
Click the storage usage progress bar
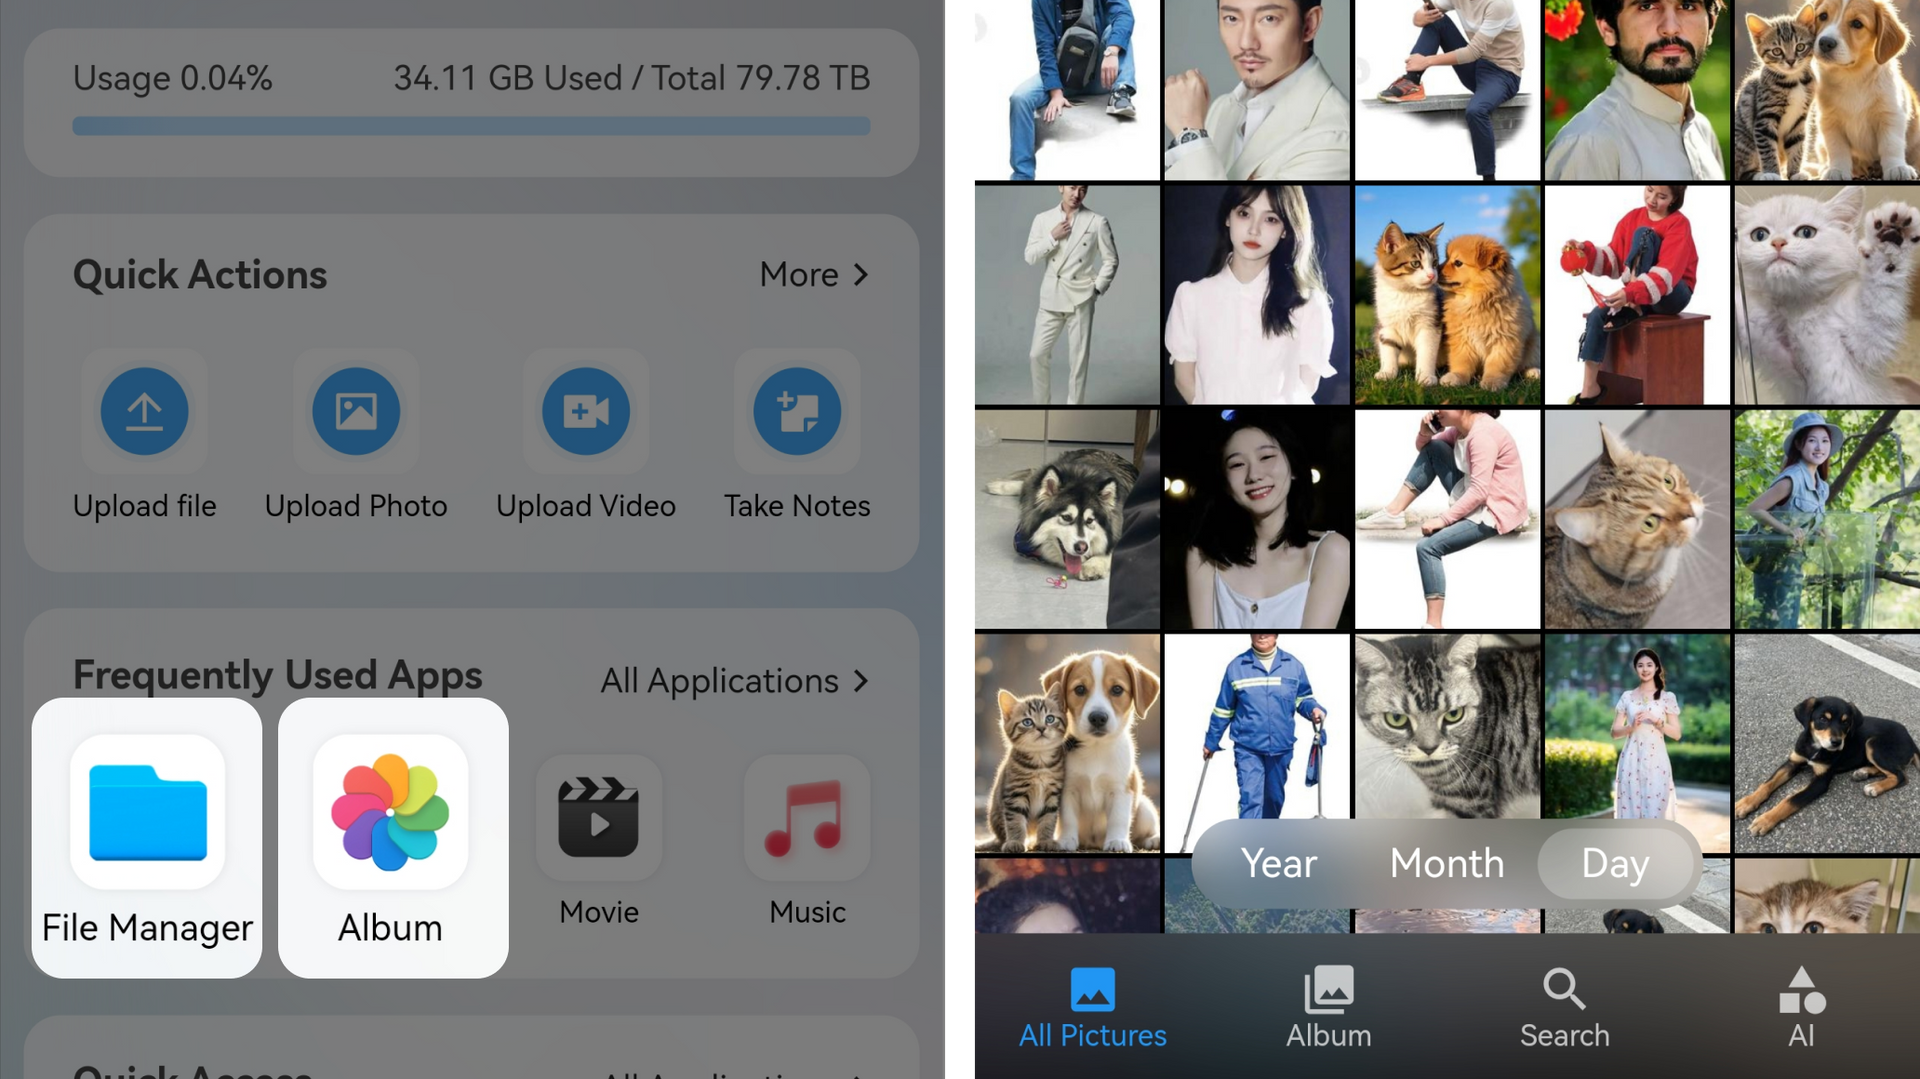click(471, 126)
